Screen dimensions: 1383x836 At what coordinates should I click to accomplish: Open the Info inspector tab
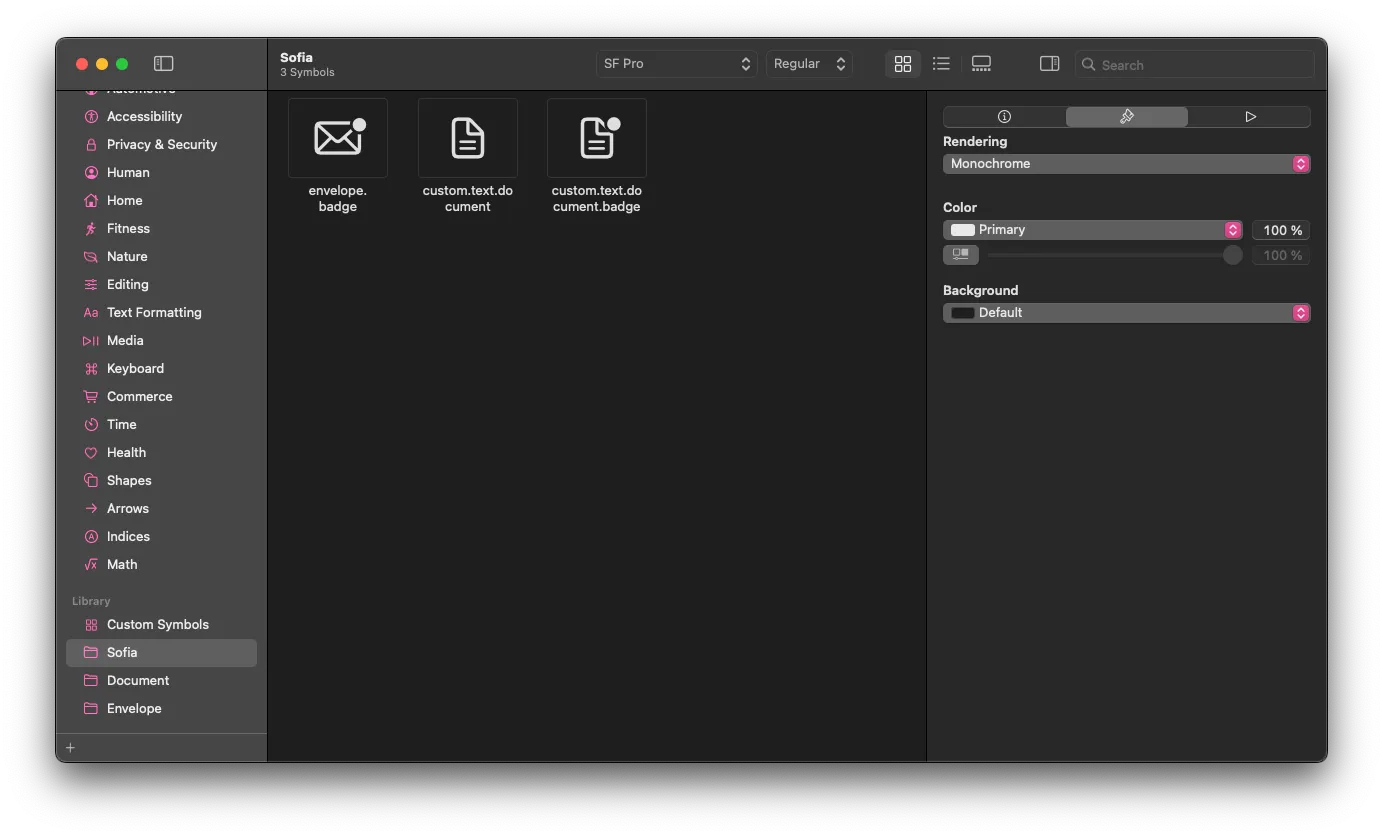1004,117
